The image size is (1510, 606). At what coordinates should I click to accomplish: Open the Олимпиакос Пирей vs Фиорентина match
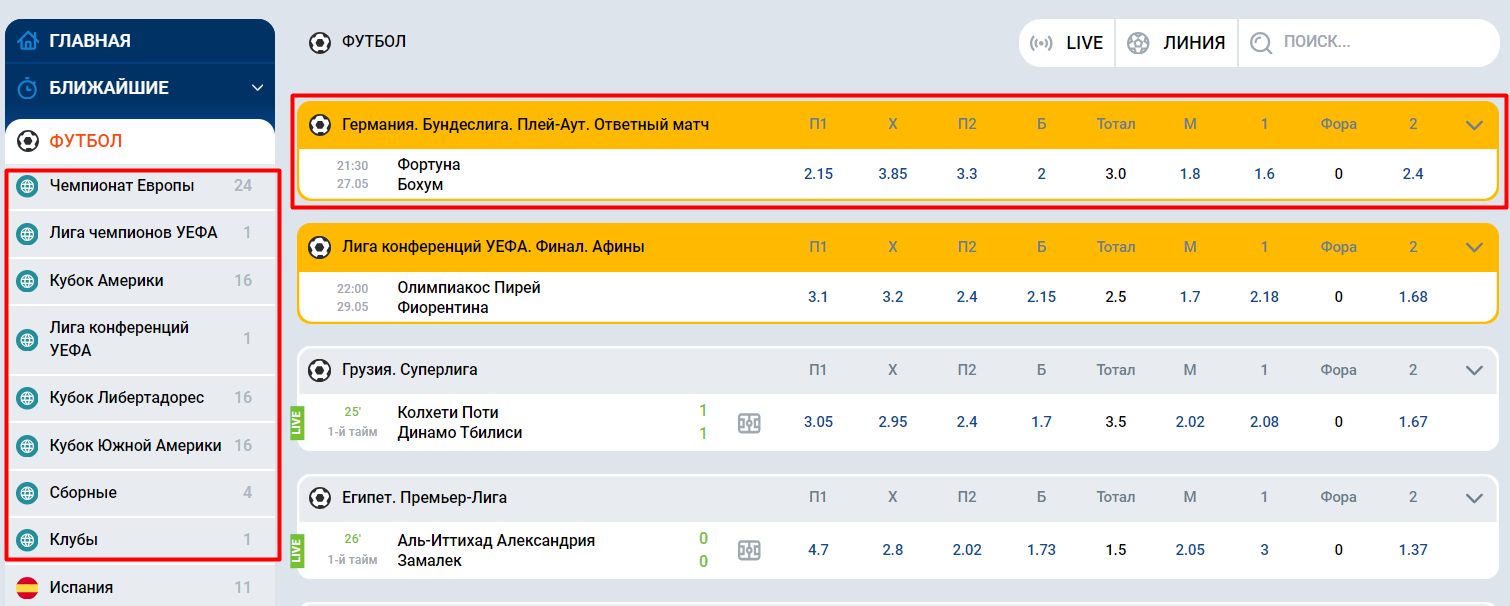pyautogui.click(x=469, y=298)
